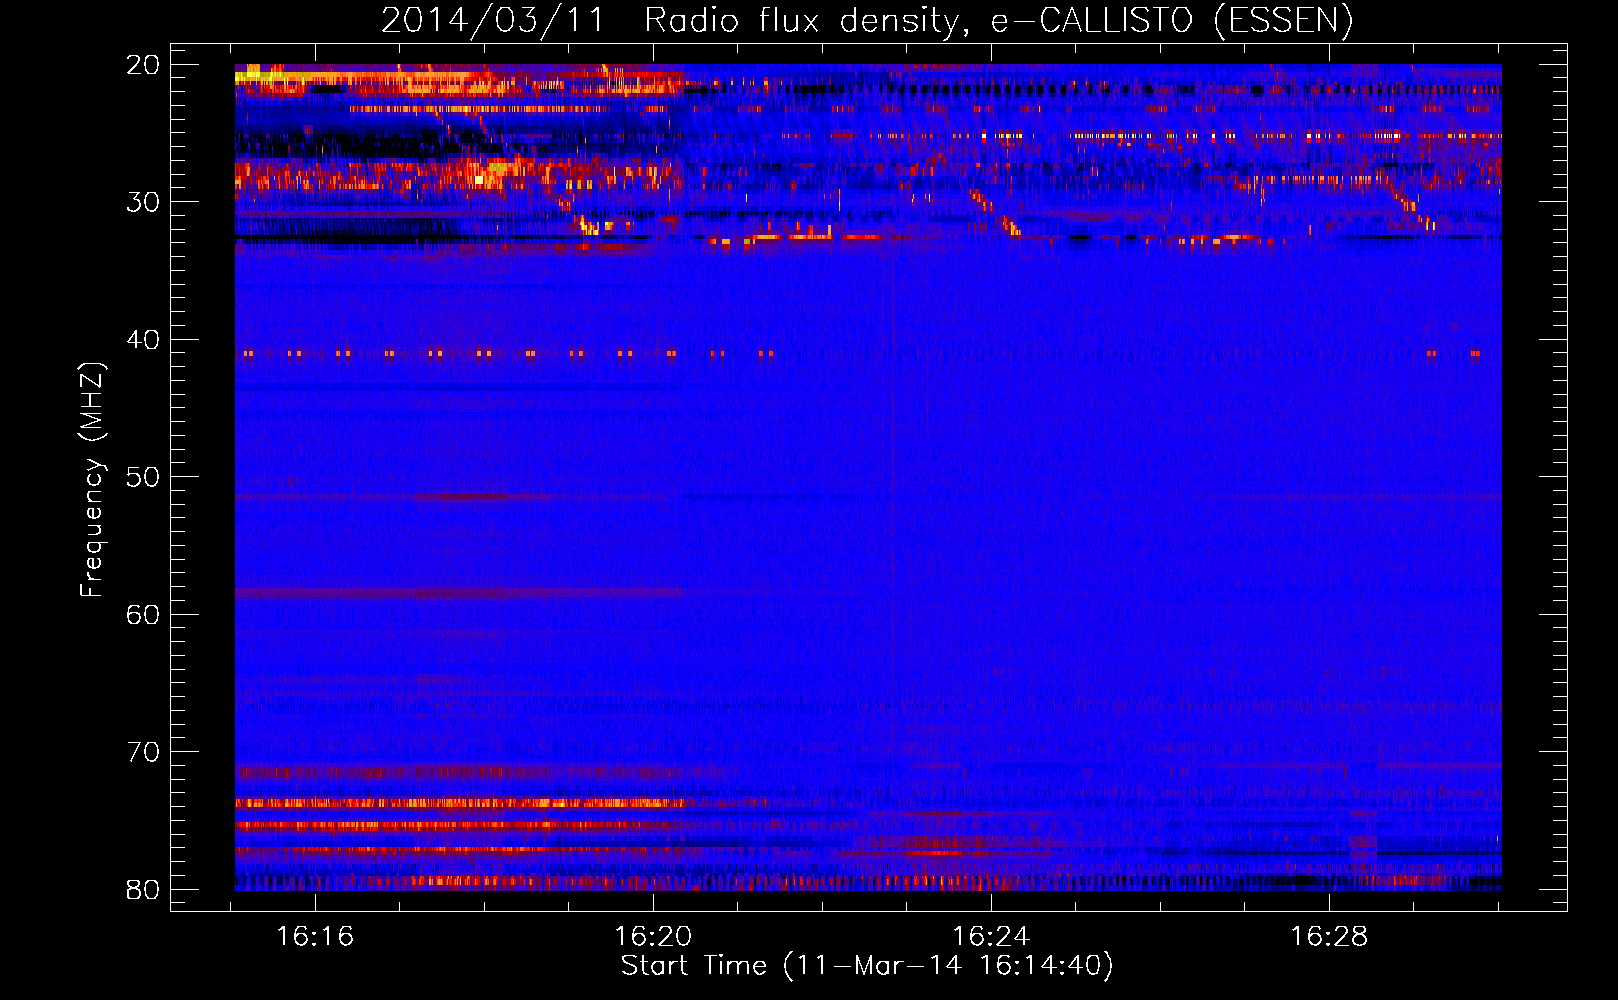Click the 40 frequency tick label
The width and height of the screenshot is (1618, 1000).
[143, 340]
